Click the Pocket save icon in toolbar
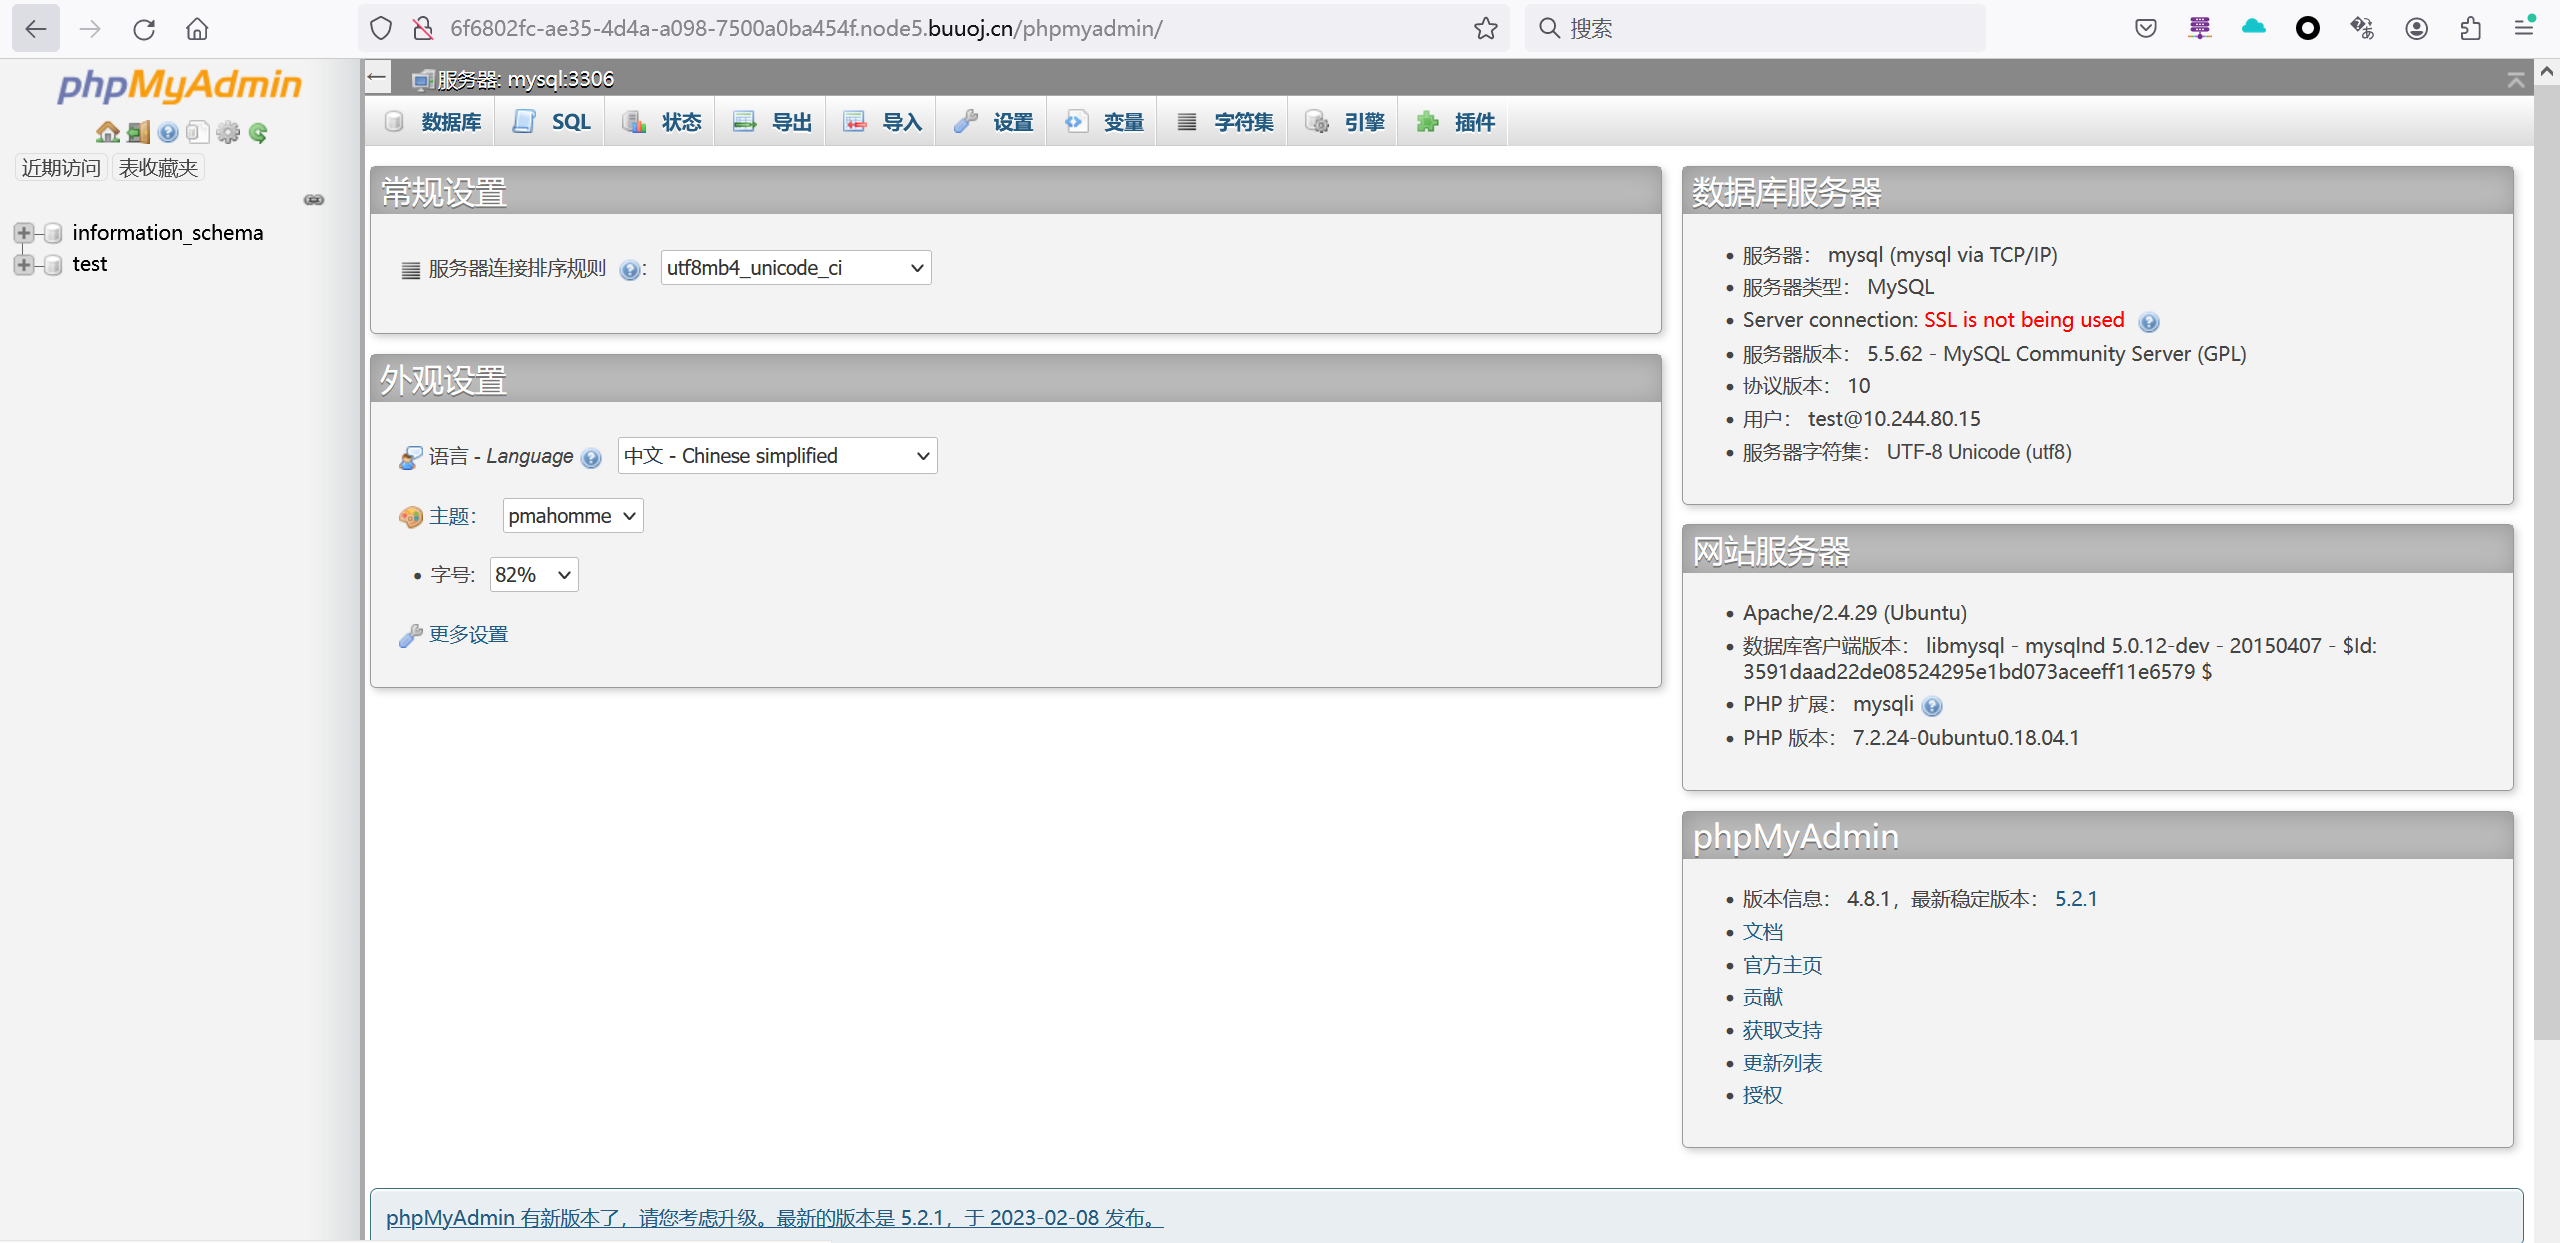2560x1243 pixels. tap(2146, 29)
